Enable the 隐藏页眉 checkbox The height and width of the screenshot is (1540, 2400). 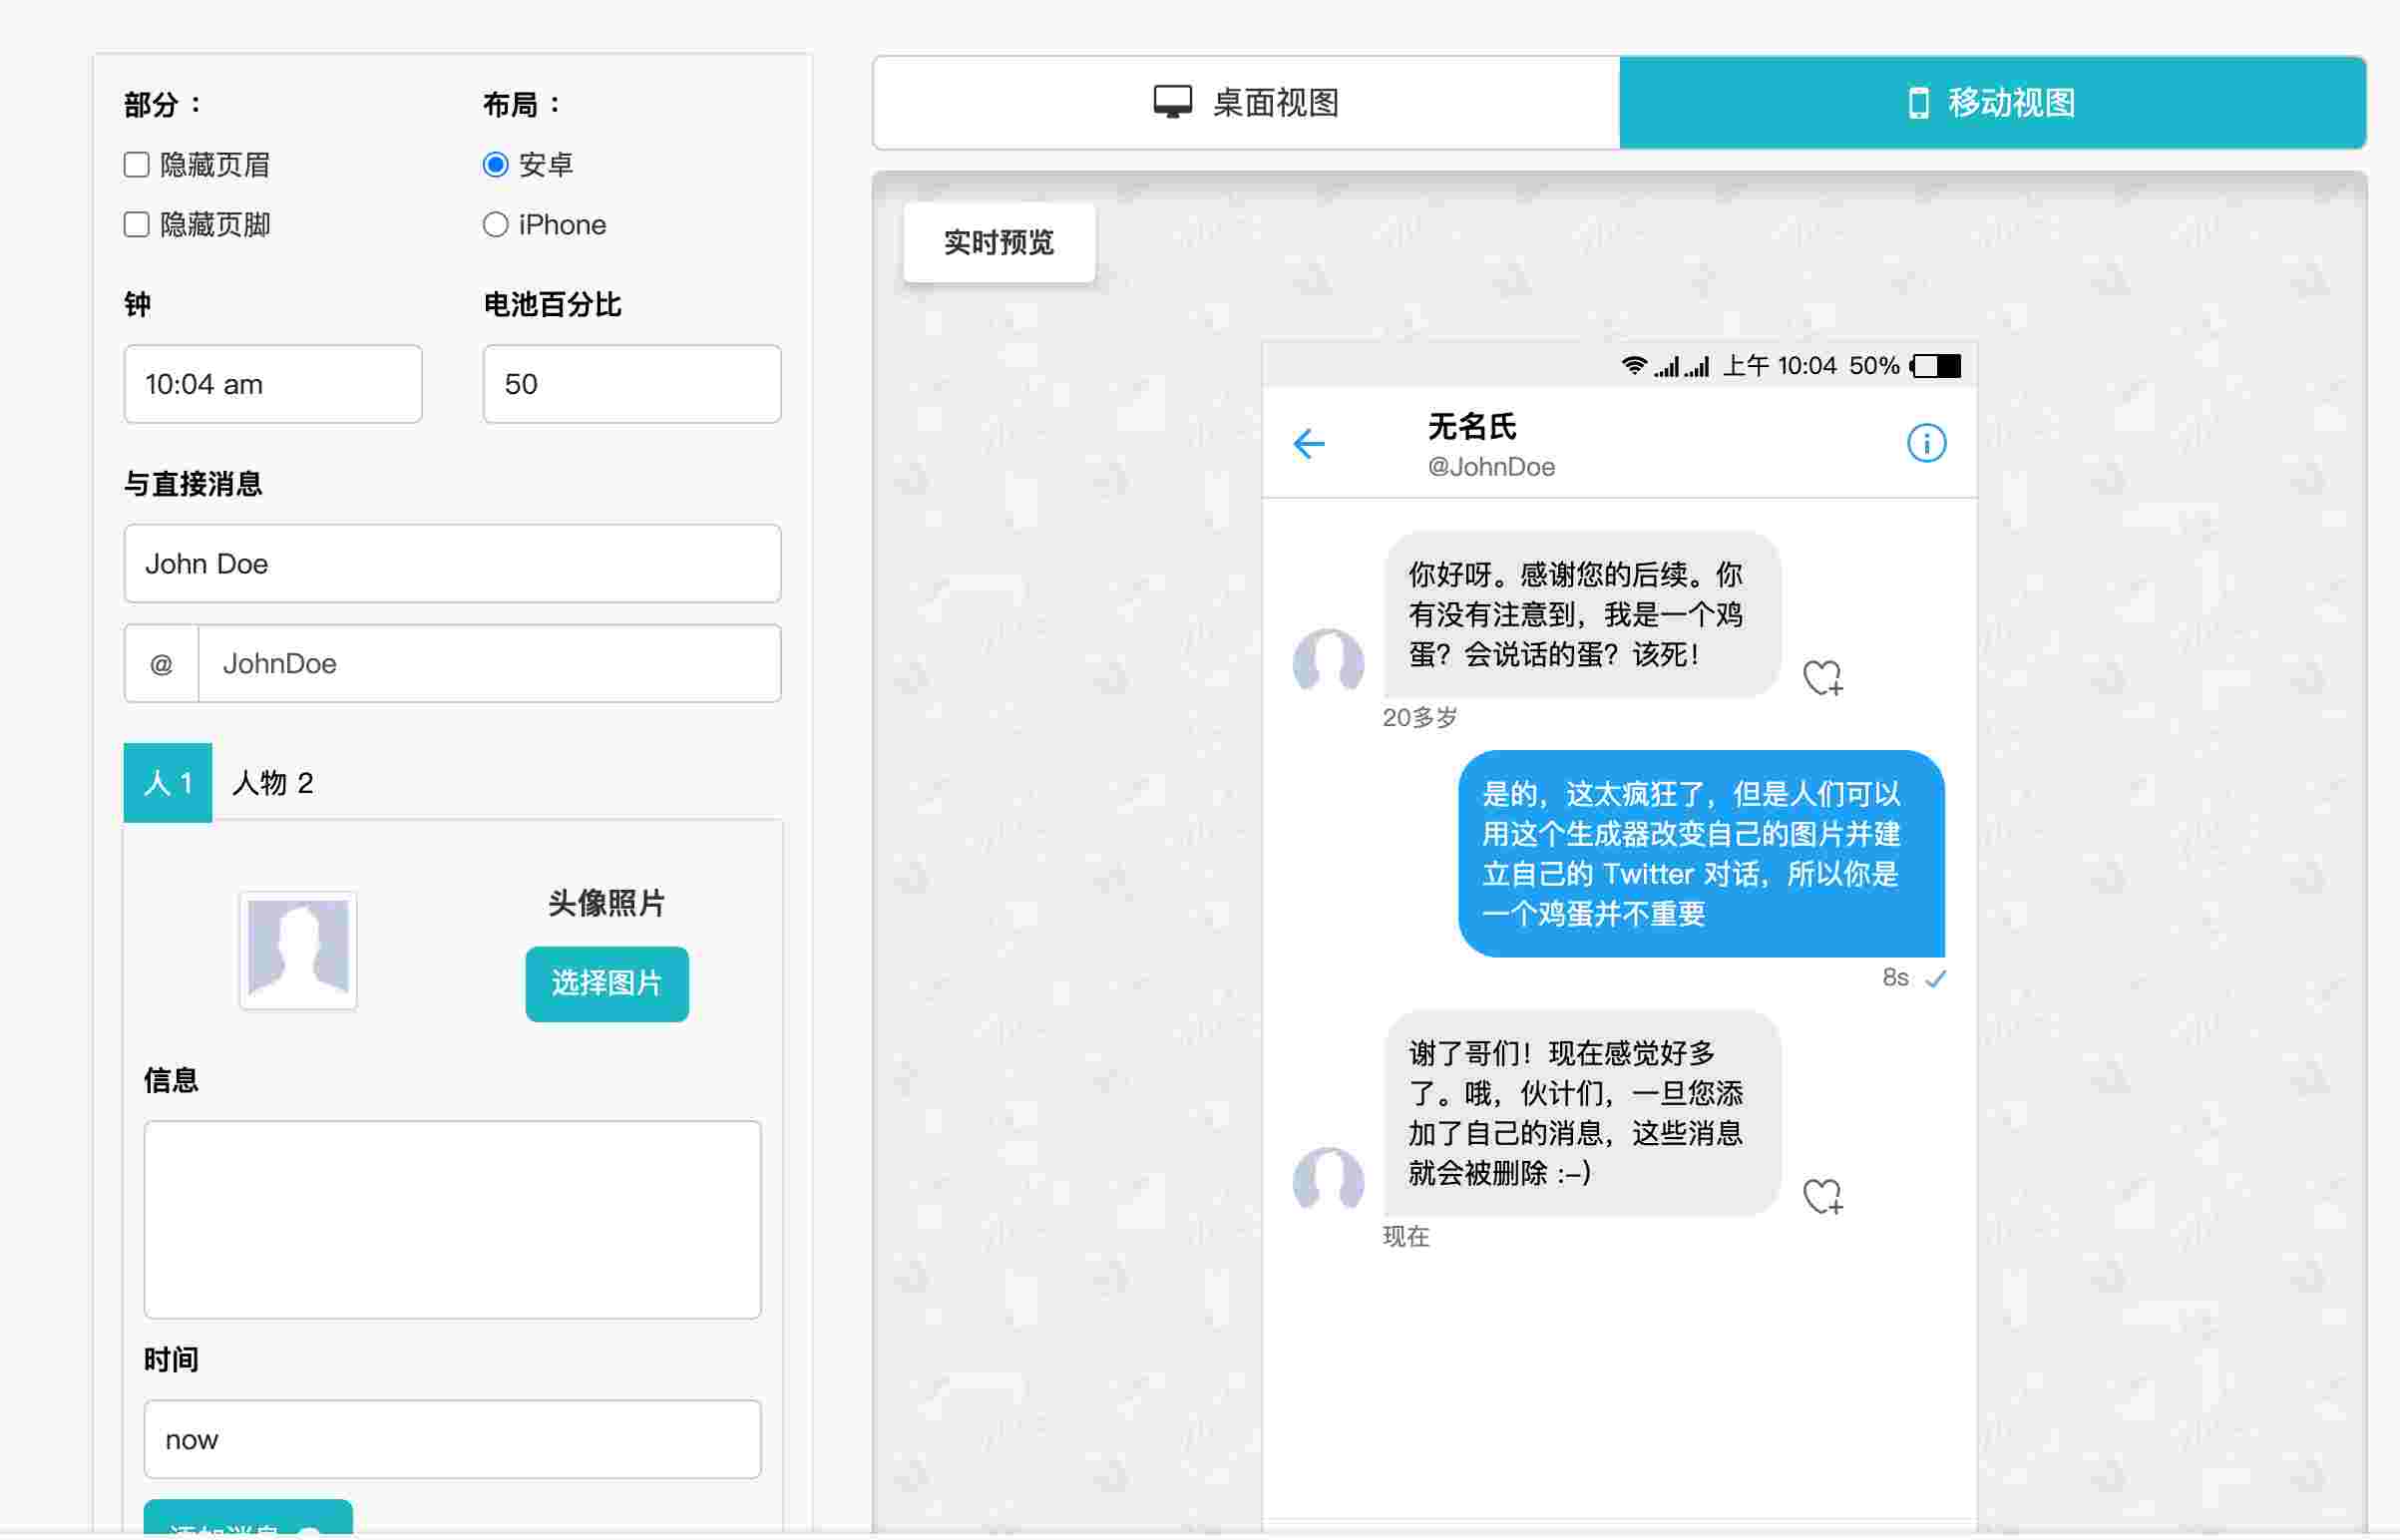(x=137, y=165)
